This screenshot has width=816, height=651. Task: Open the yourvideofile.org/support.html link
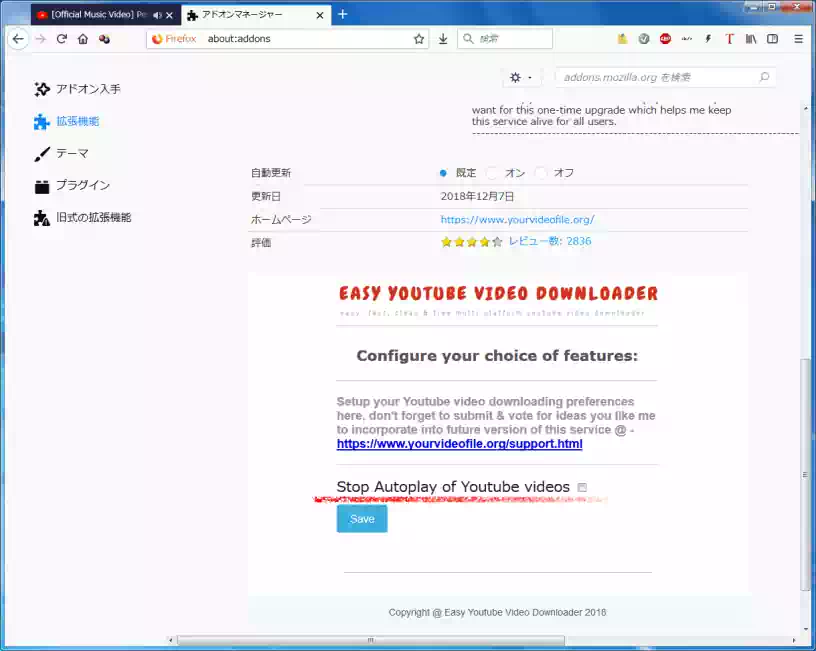pyautogui.click(x=460, y=444)
